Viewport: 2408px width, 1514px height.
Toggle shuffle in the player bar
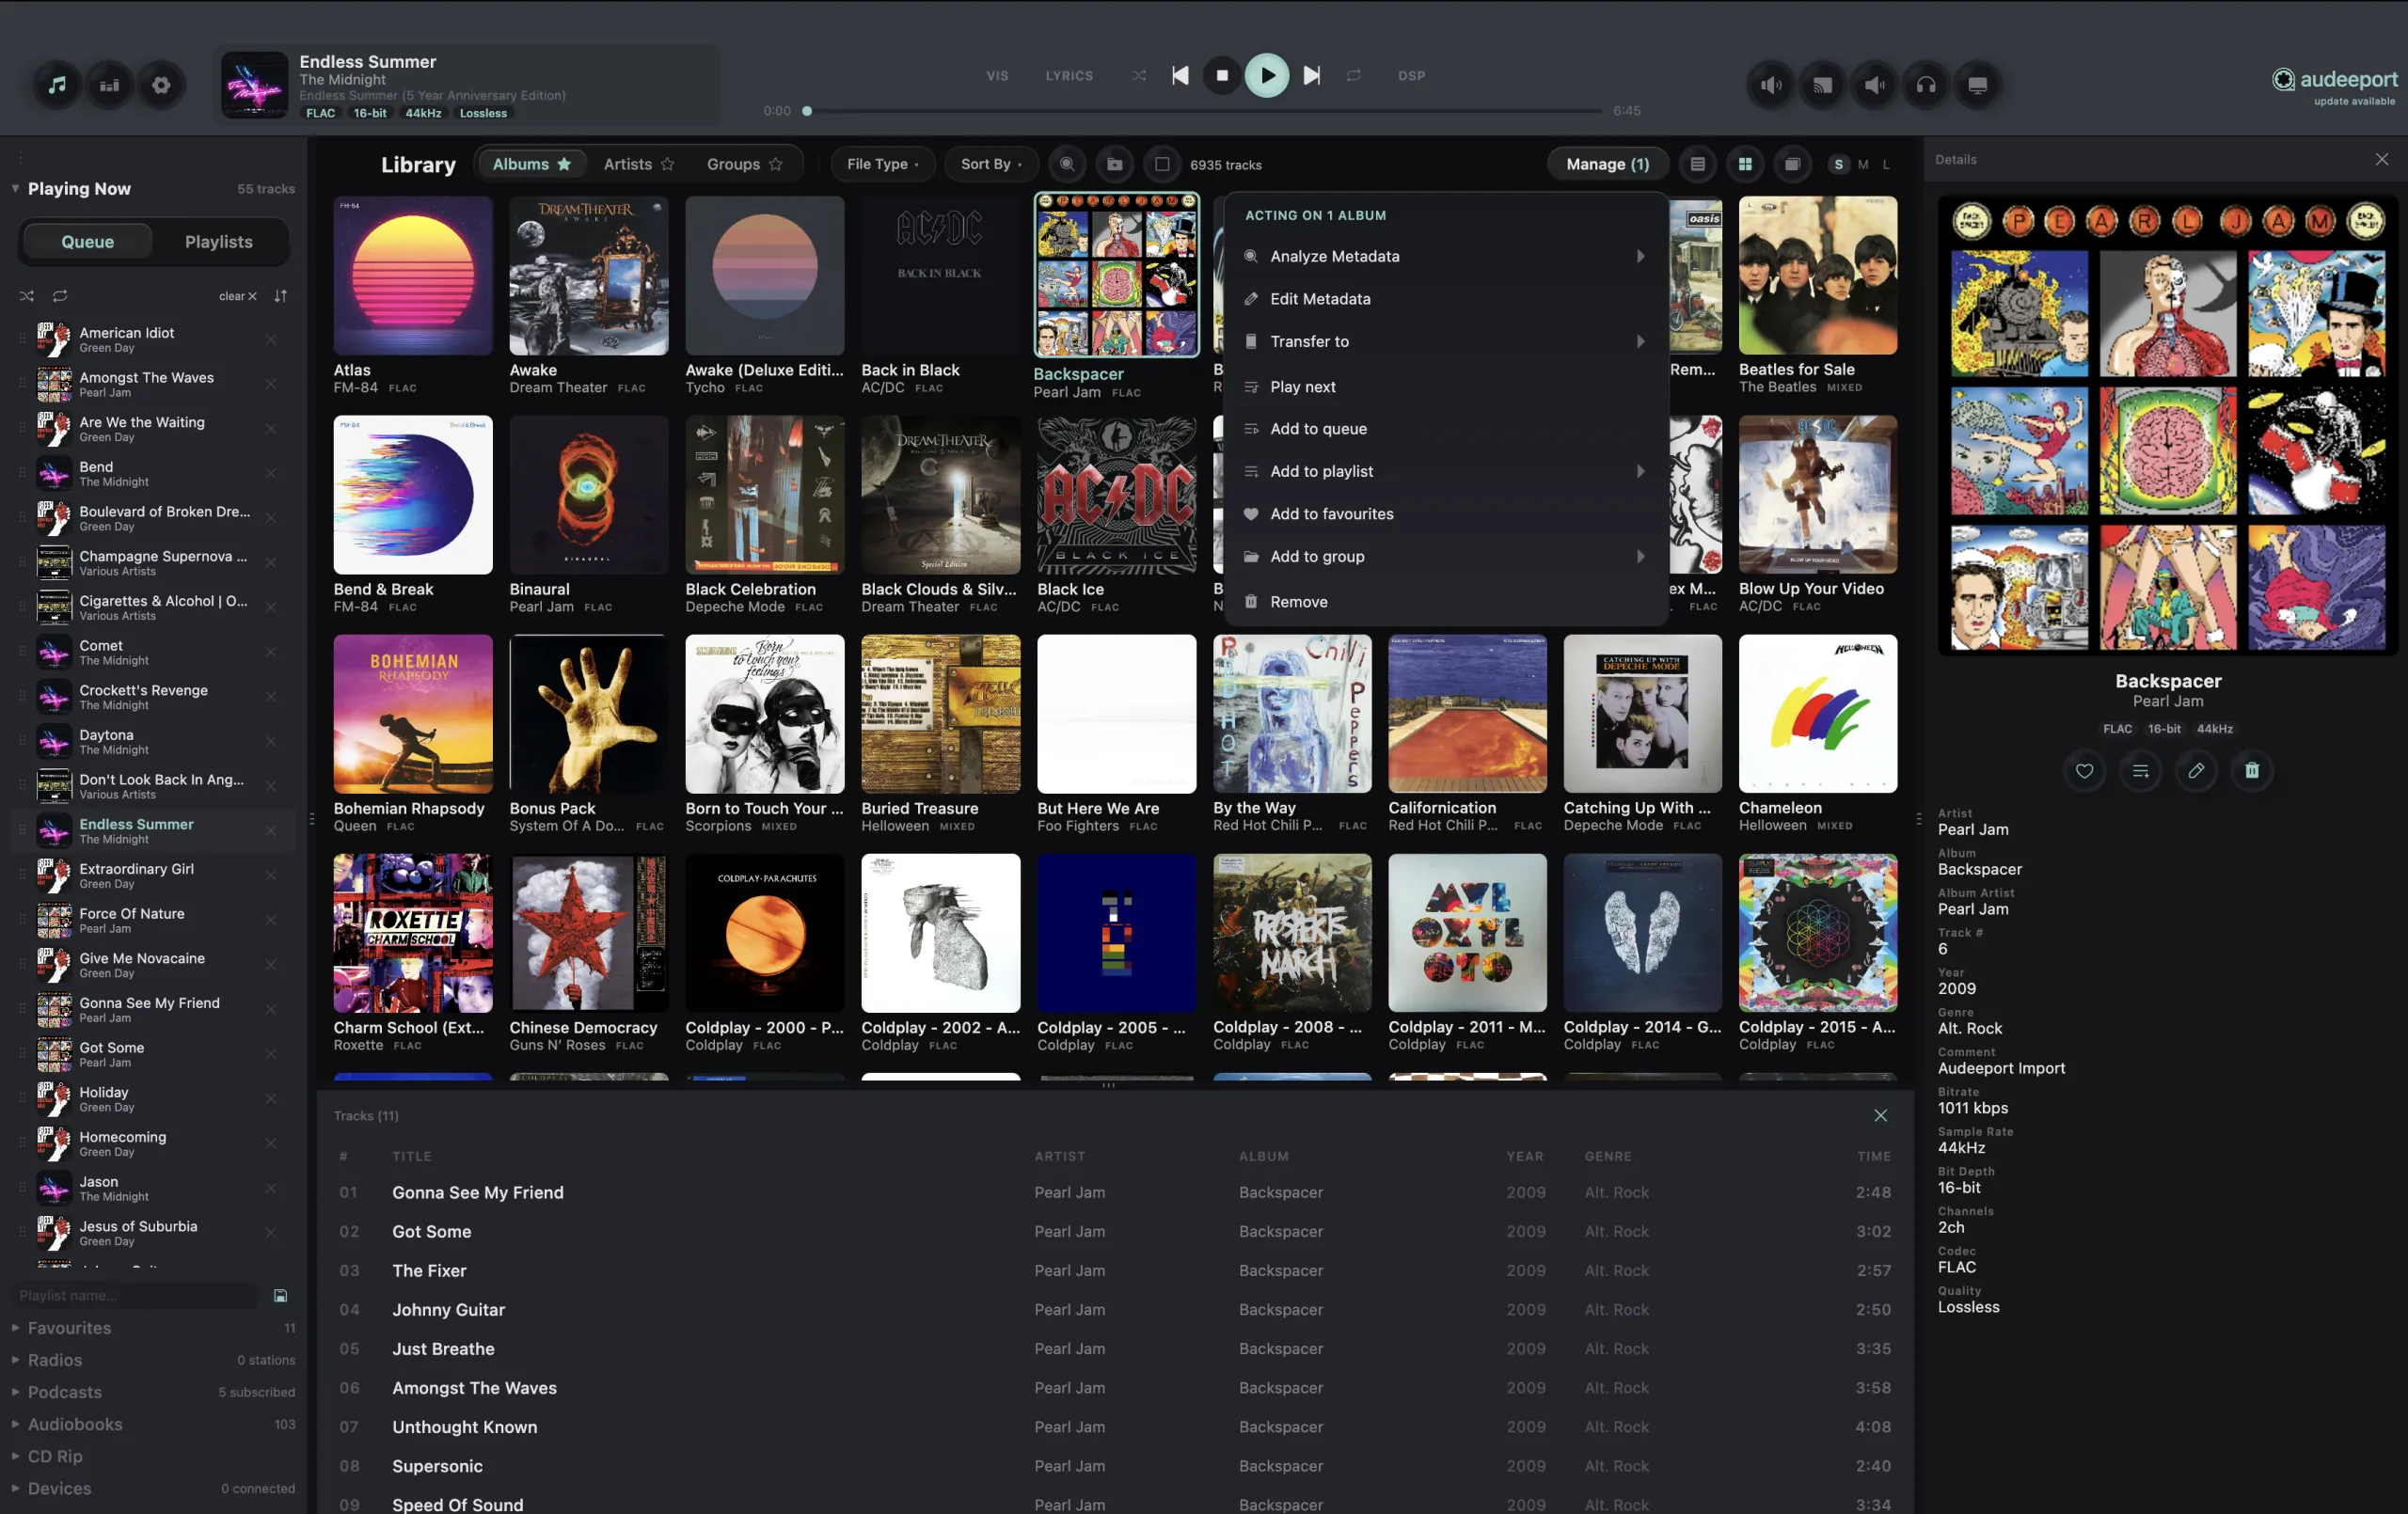point(1139,75)
